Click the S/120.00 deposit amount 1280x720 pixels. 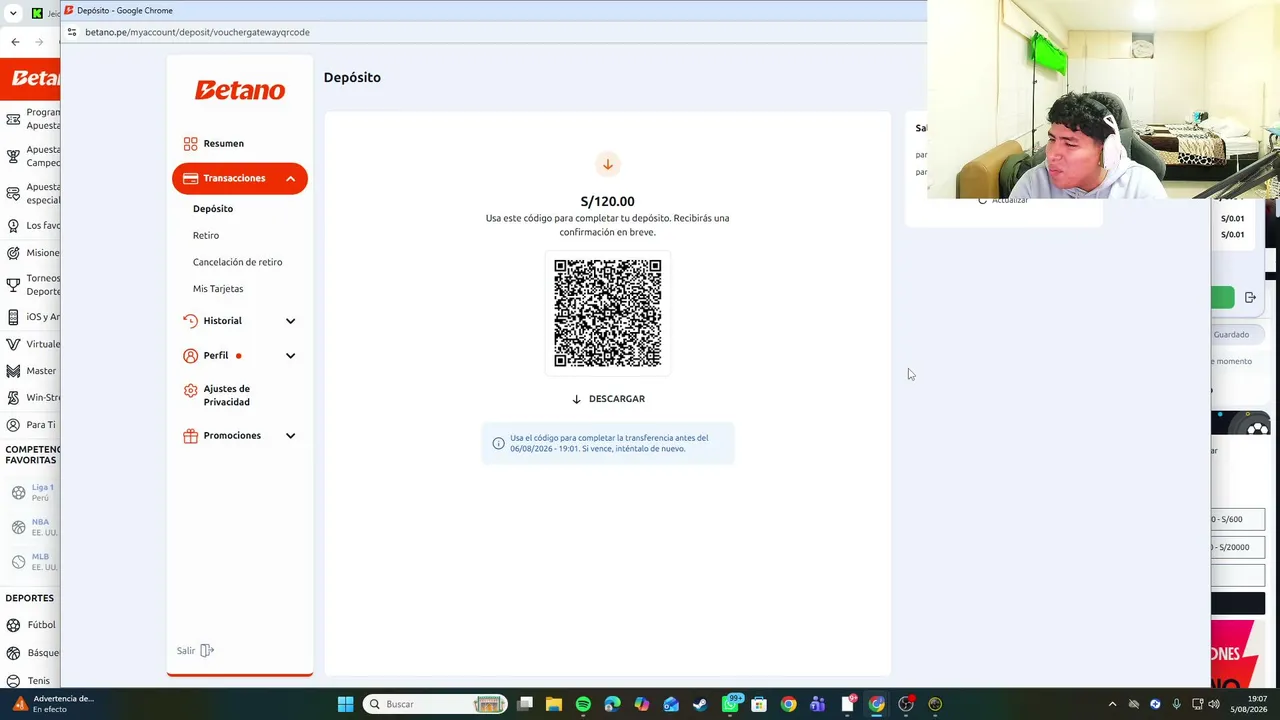click(x=608, y=201)
